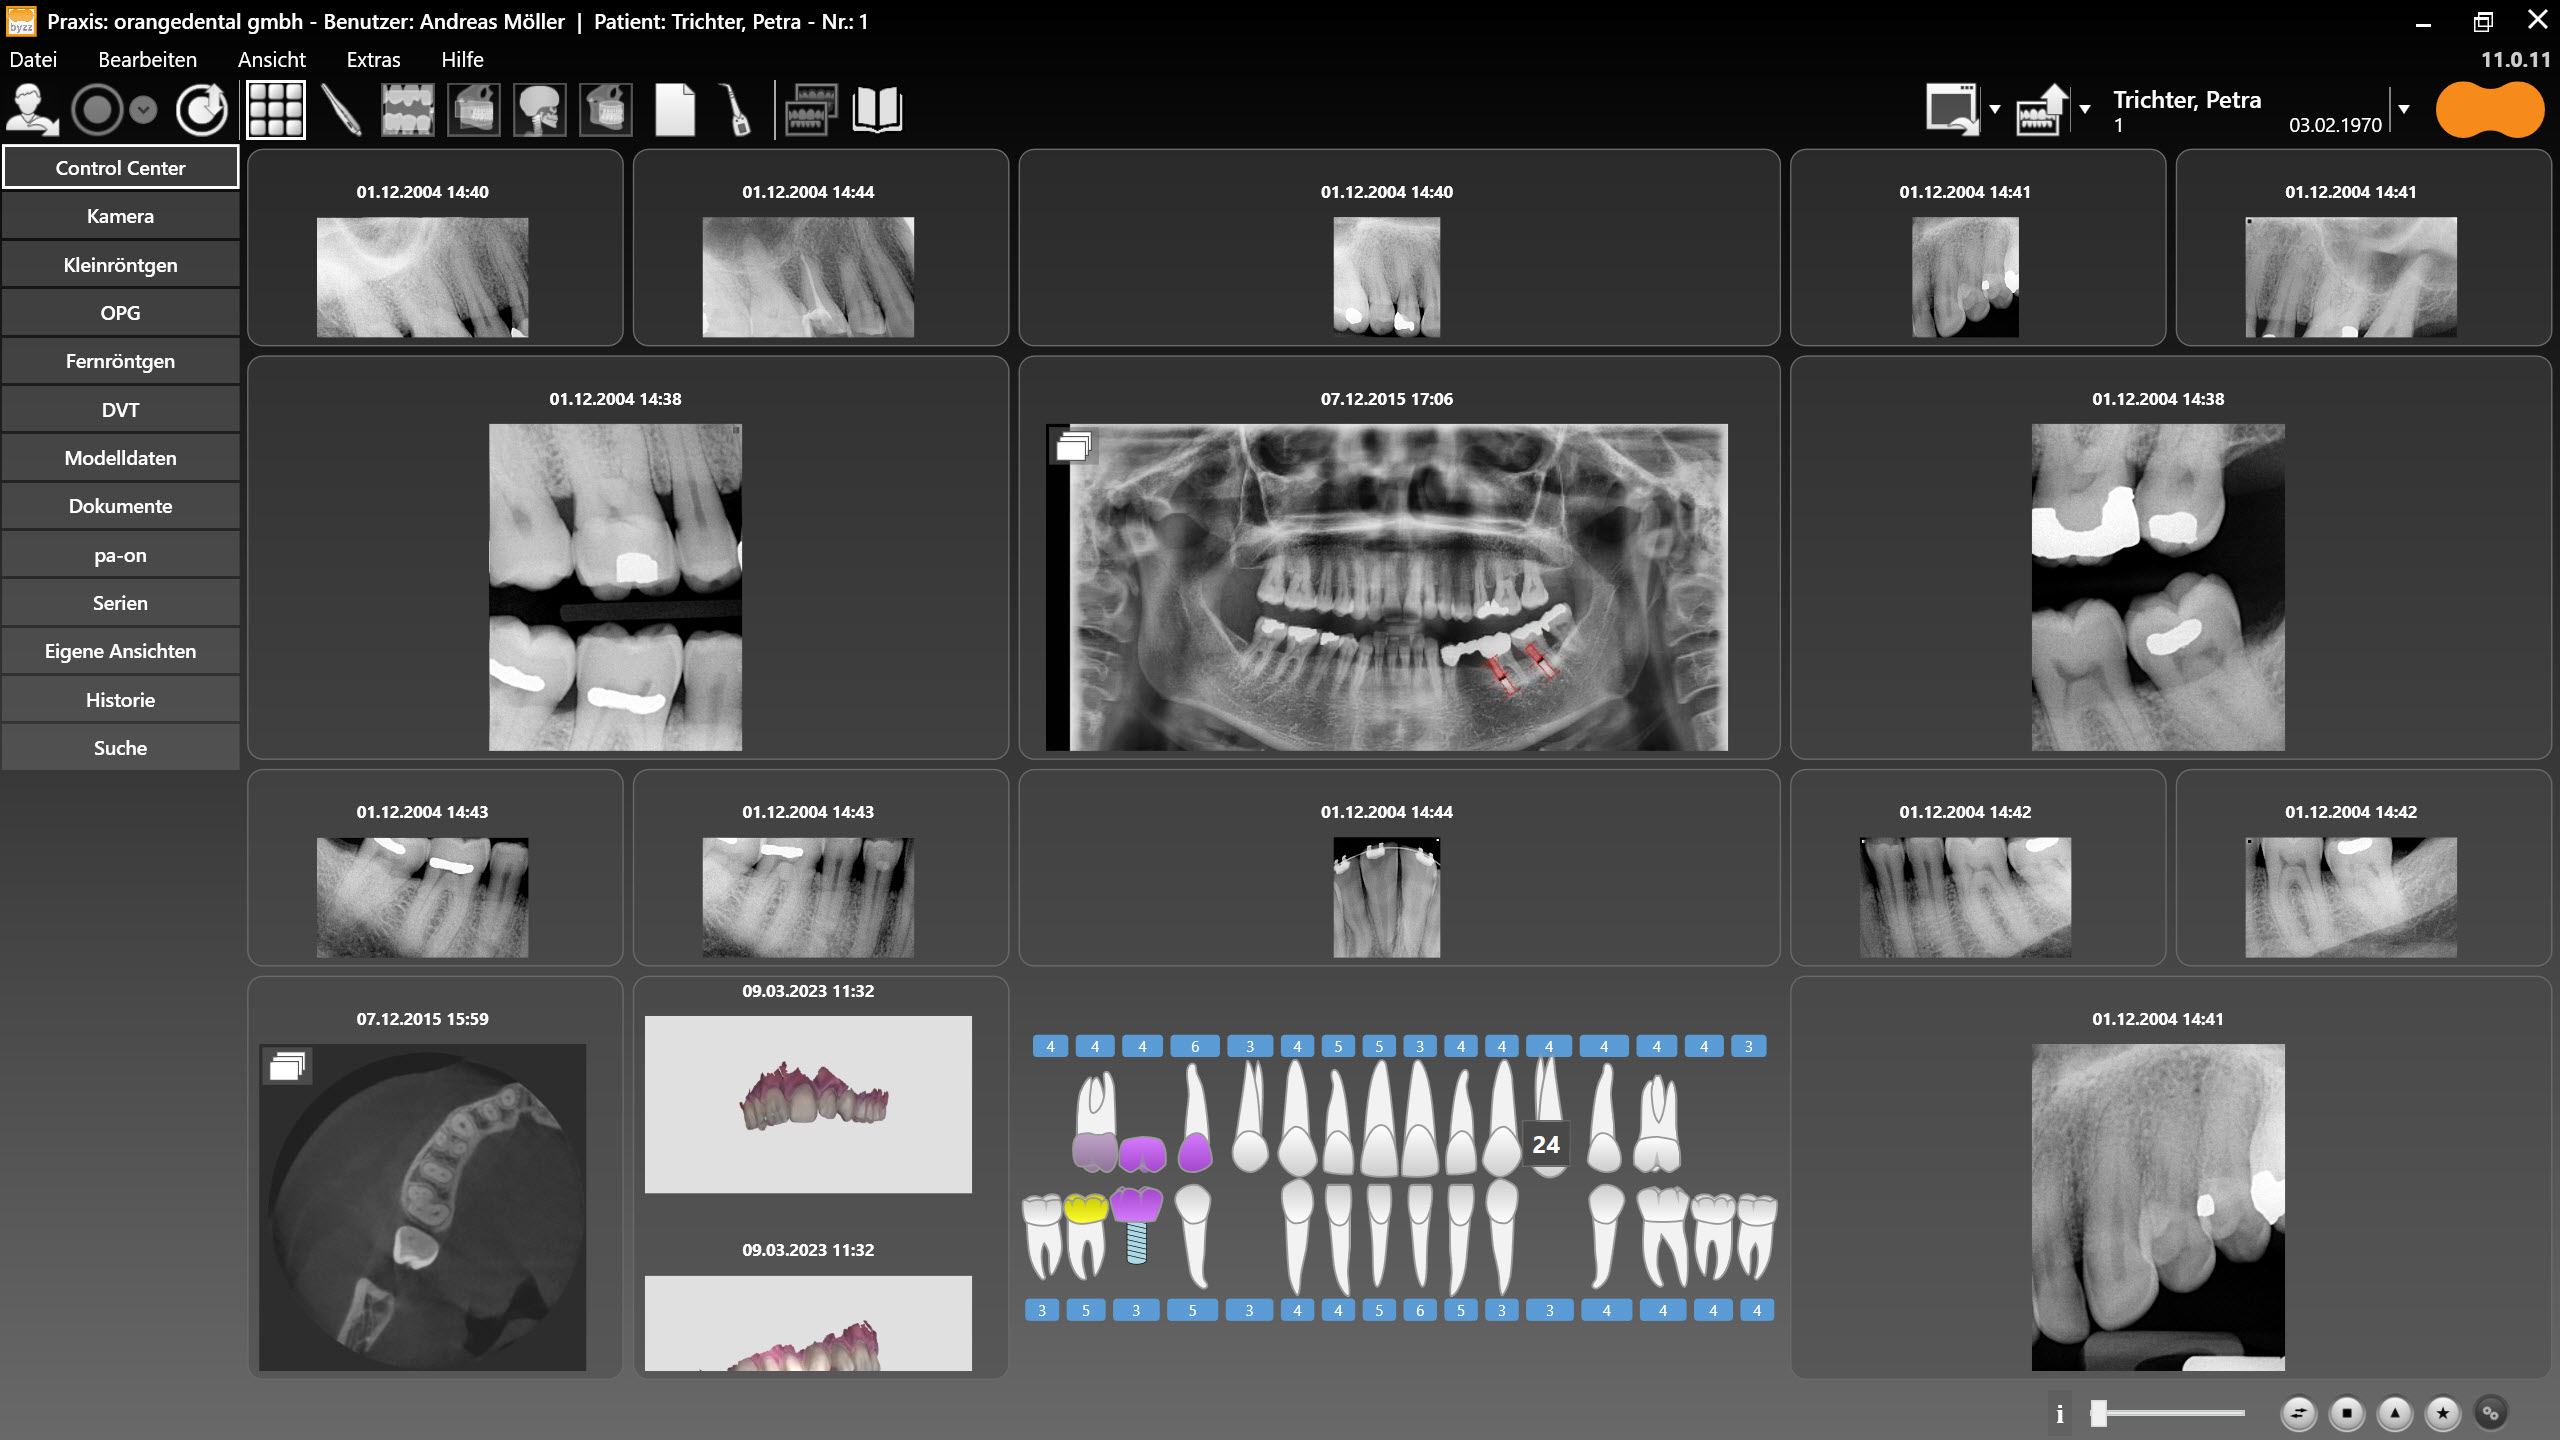Click the window export arrow icon
This screenshot has width=2560, height=1440.
pos(1953,109)
